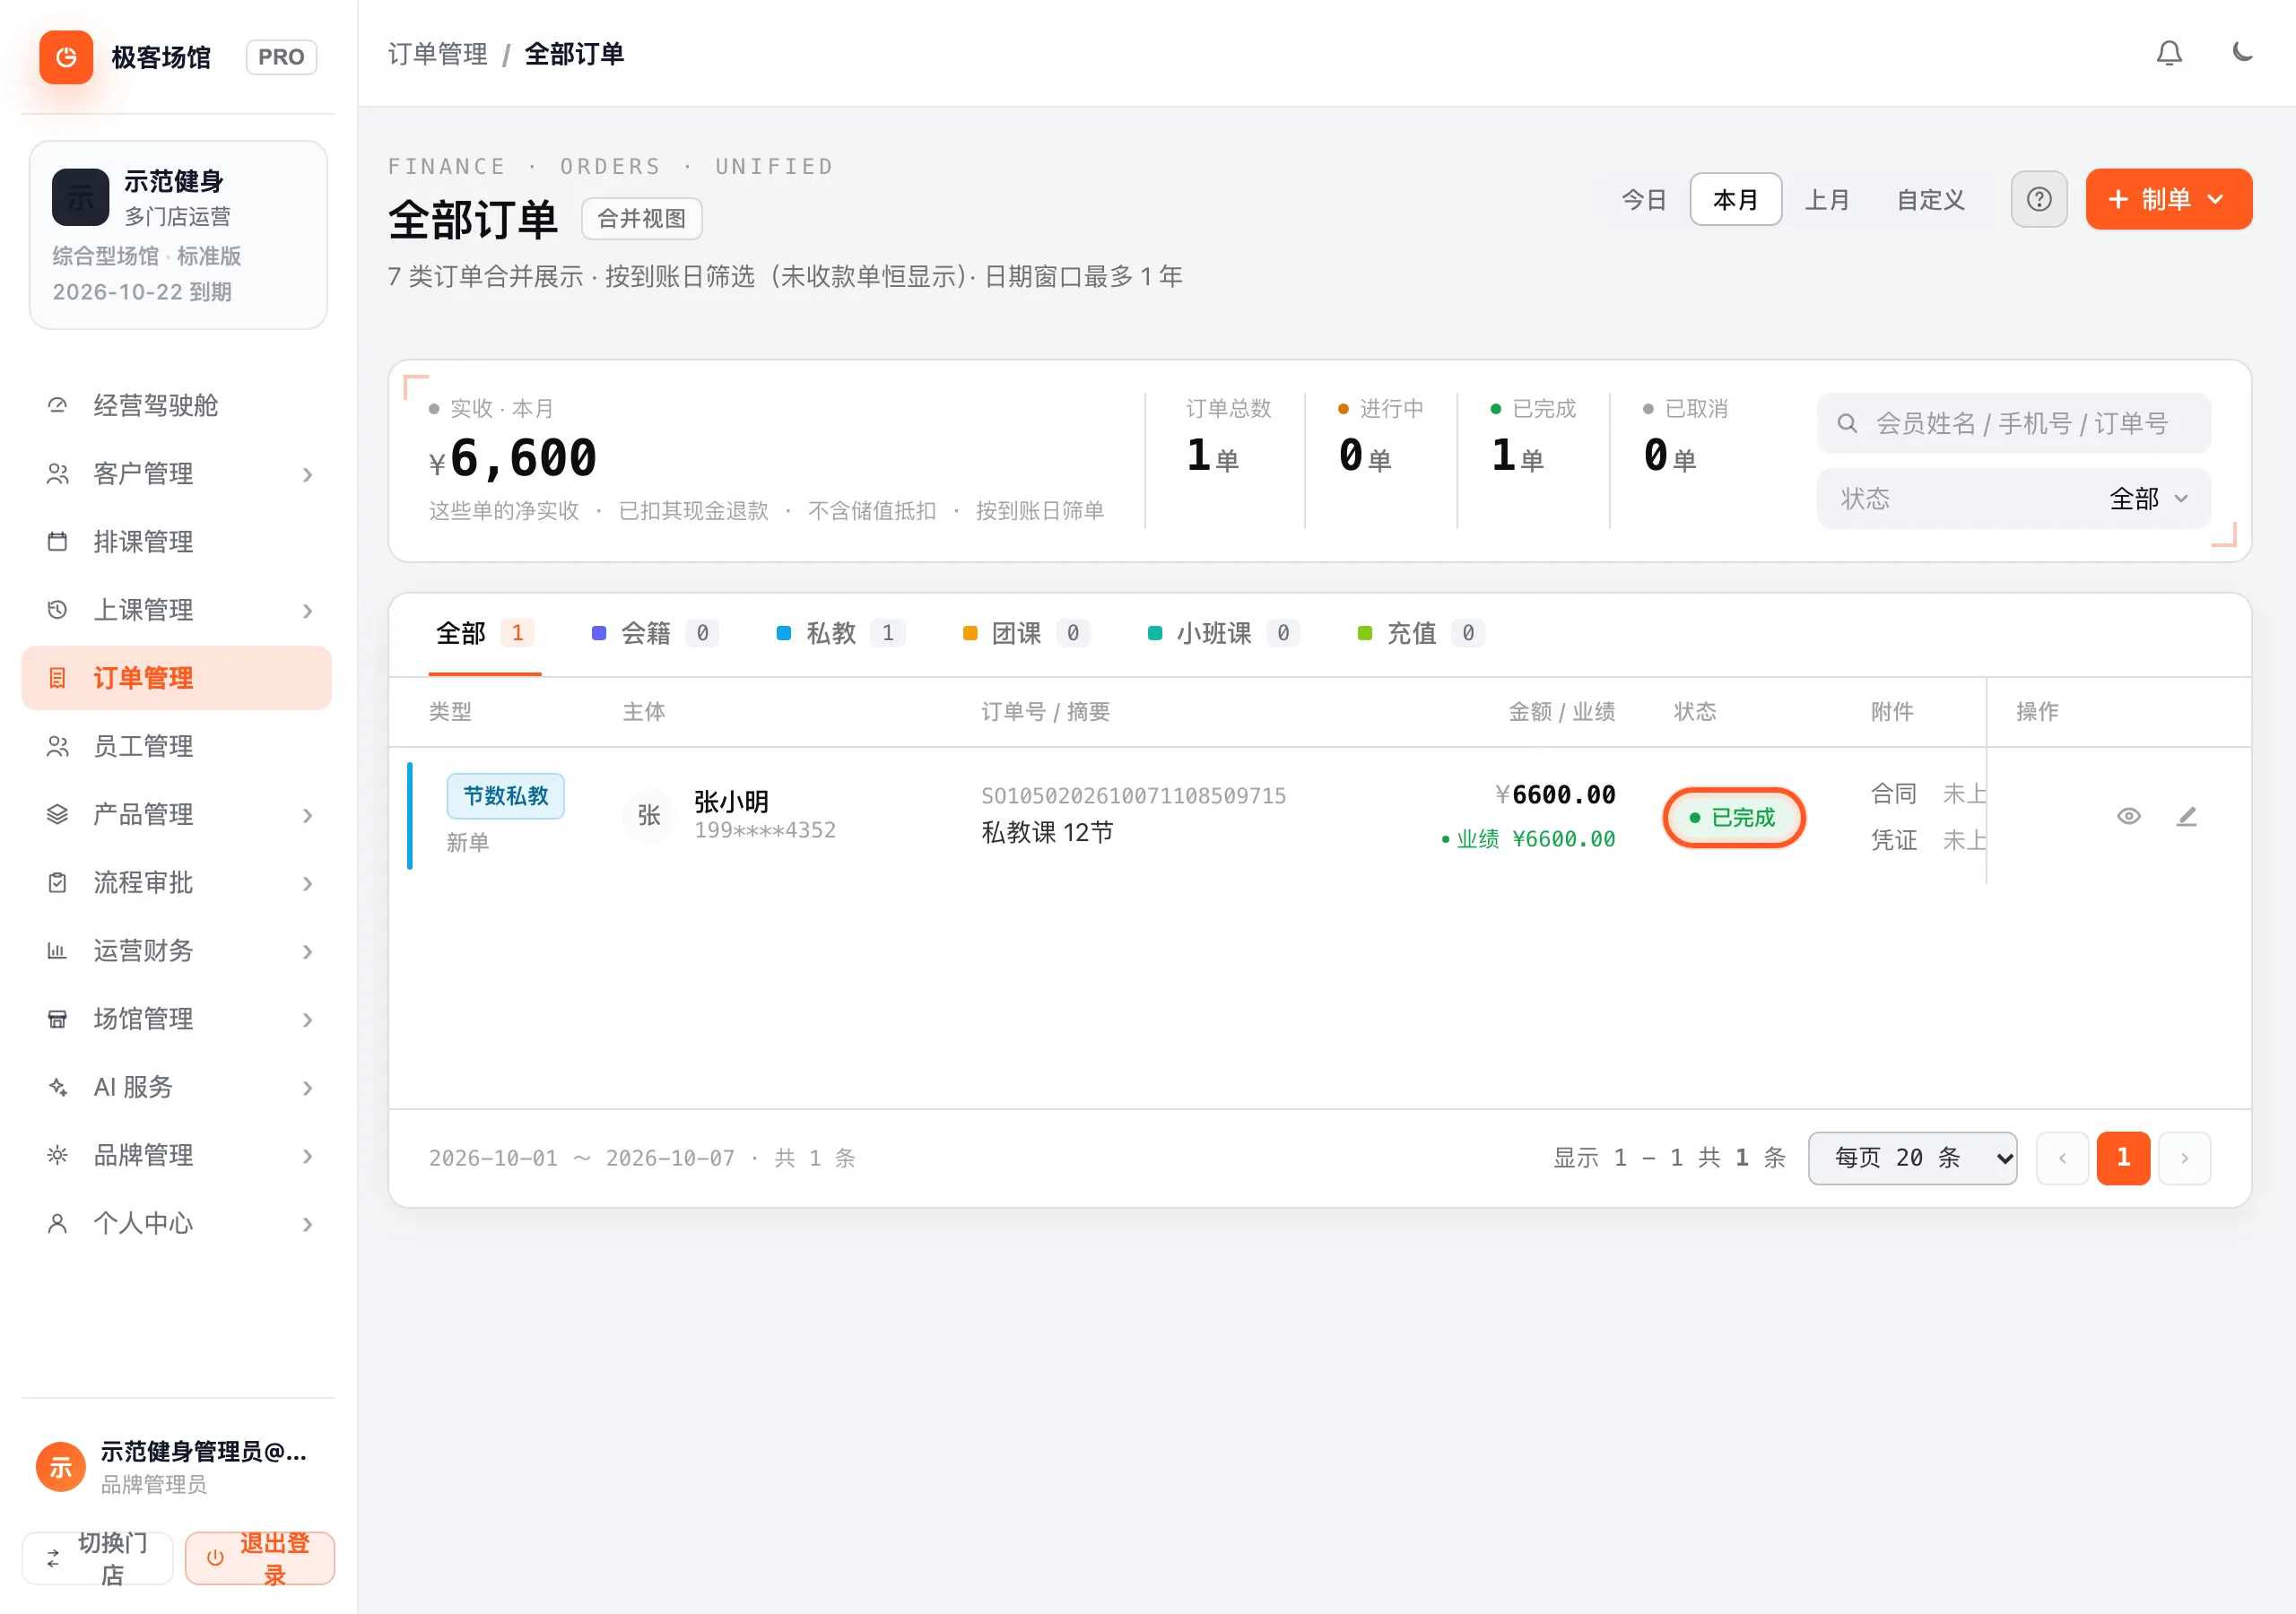The image size is (2296, 1614).
Task: Expand 客户管理 menu
Action: pyautogui.click(x=177, y=473)
